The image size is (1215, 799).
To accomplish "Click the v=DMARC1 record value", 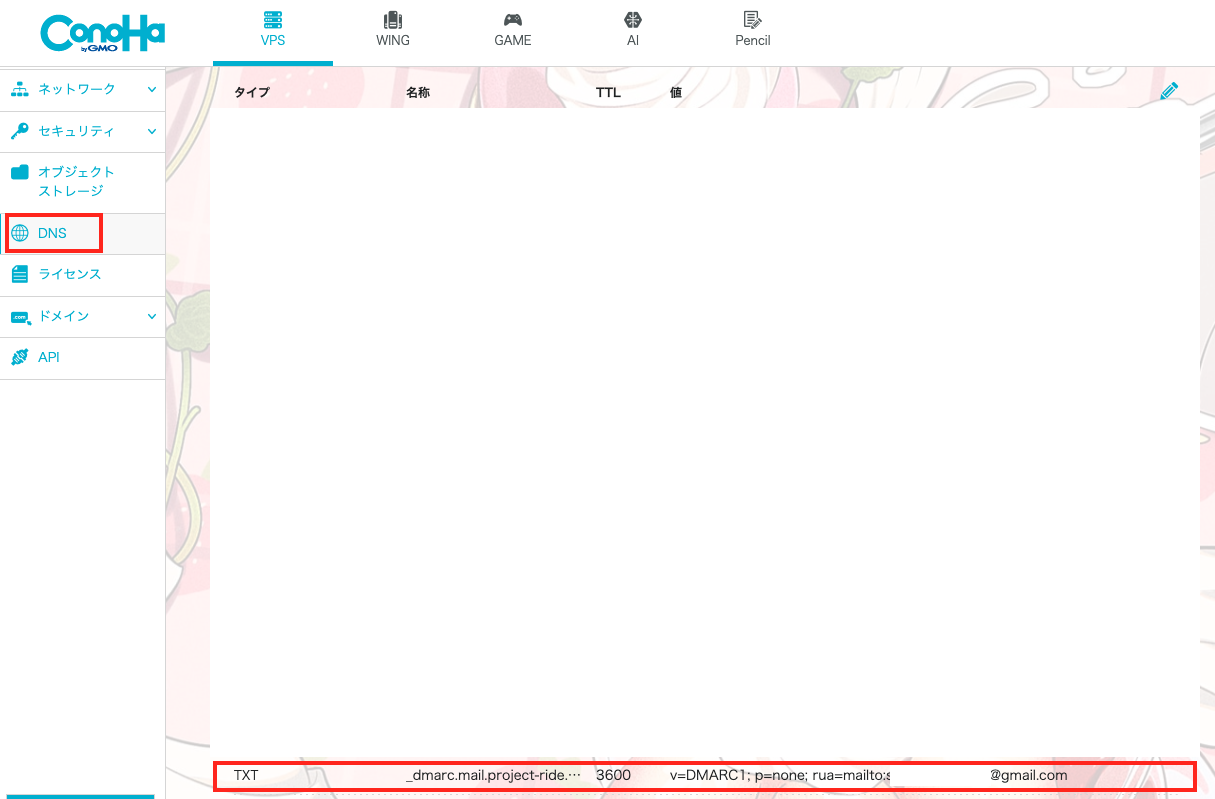I will pos(868,775).
